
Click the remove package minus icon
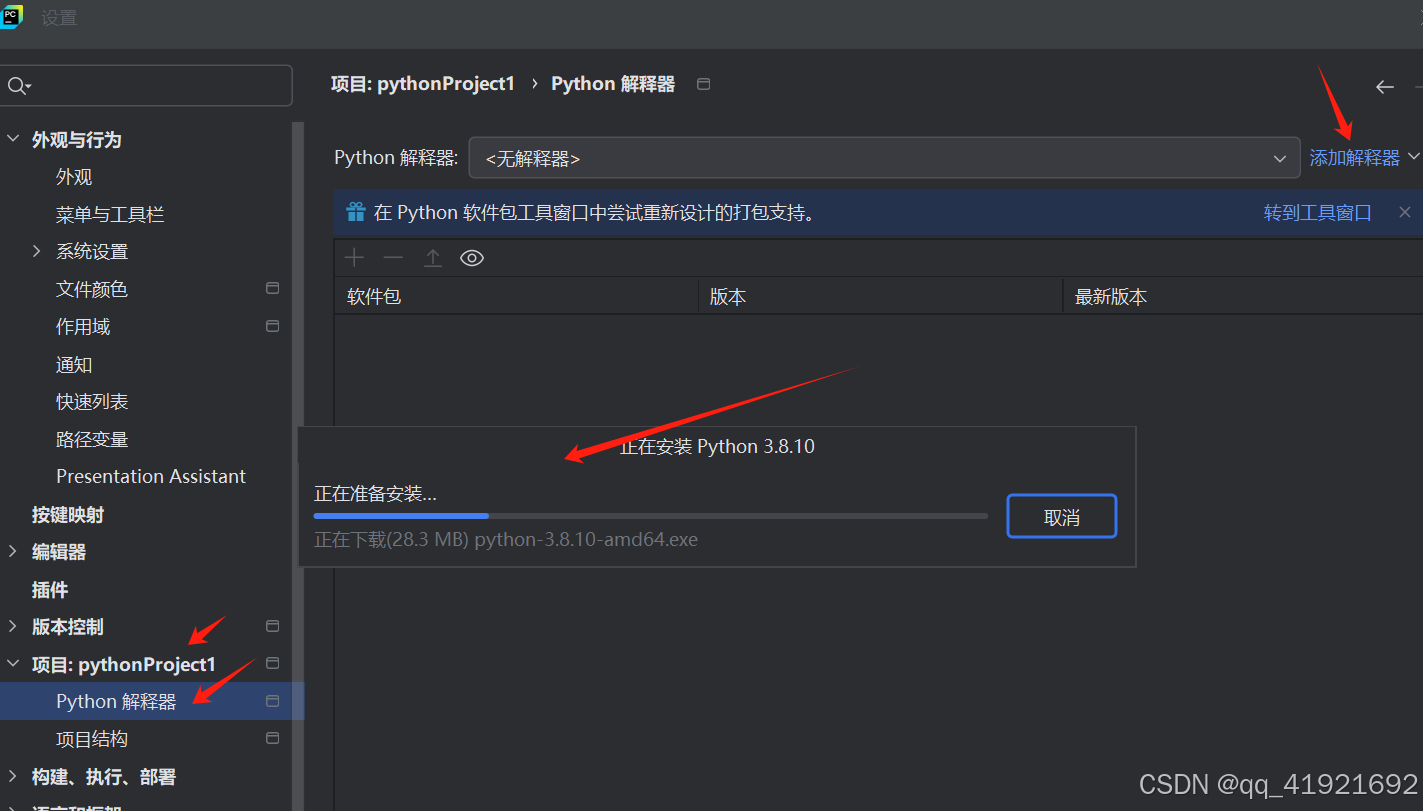pos(393,258)
